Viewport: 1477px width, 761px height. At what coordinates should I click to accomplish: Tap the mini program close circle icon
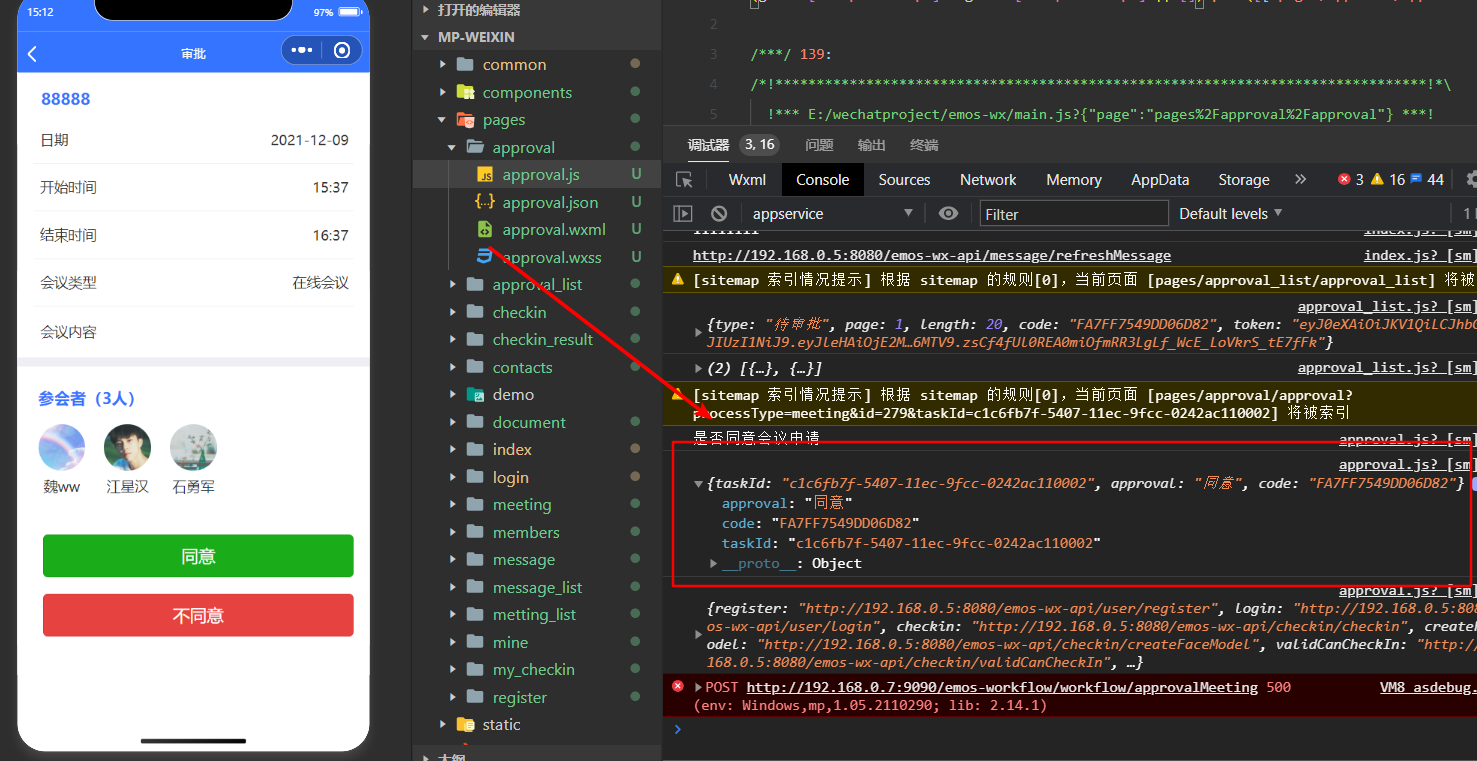342,51
